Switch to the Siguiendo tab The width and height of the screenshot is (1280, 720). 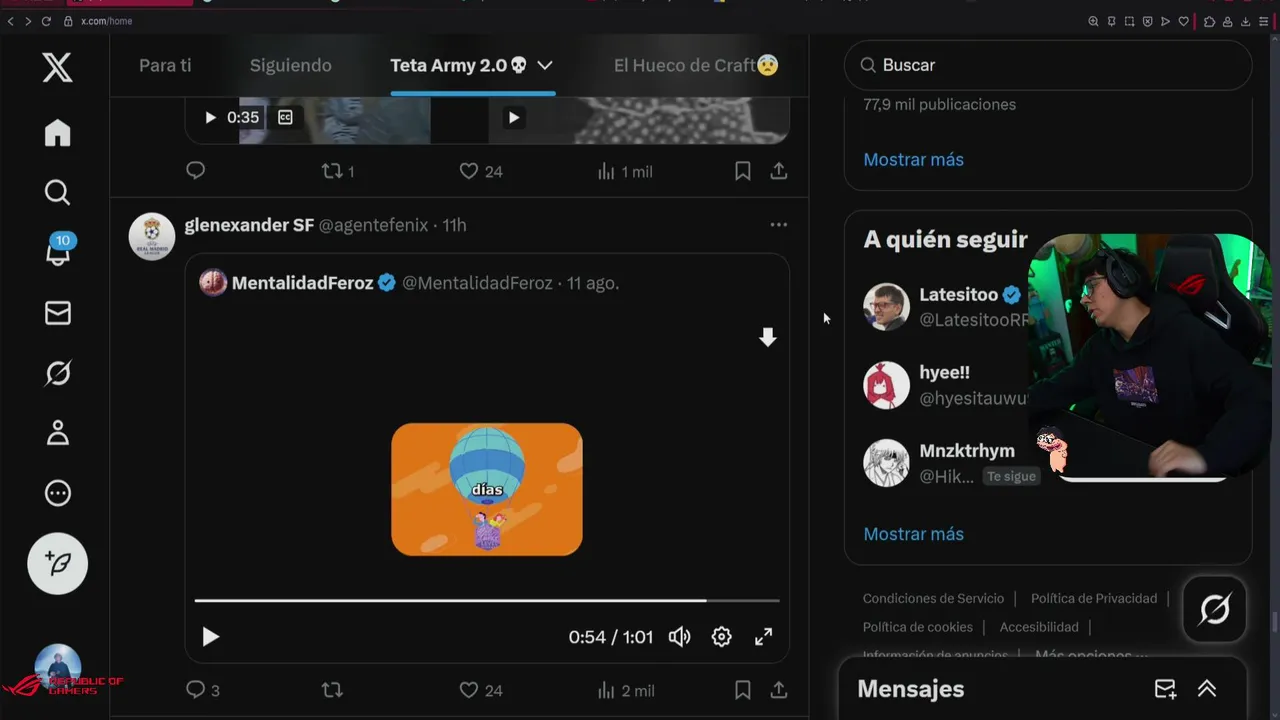coord(290,65)
